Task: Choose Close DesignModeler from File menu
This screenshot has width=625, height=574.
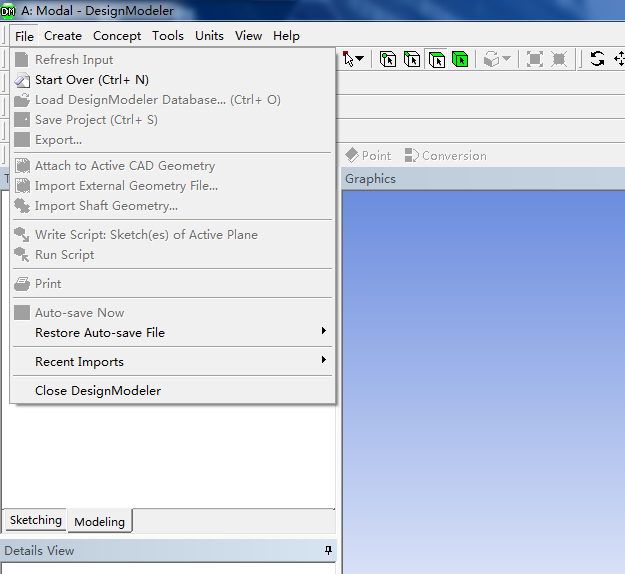Action: (x=172, y=391)
